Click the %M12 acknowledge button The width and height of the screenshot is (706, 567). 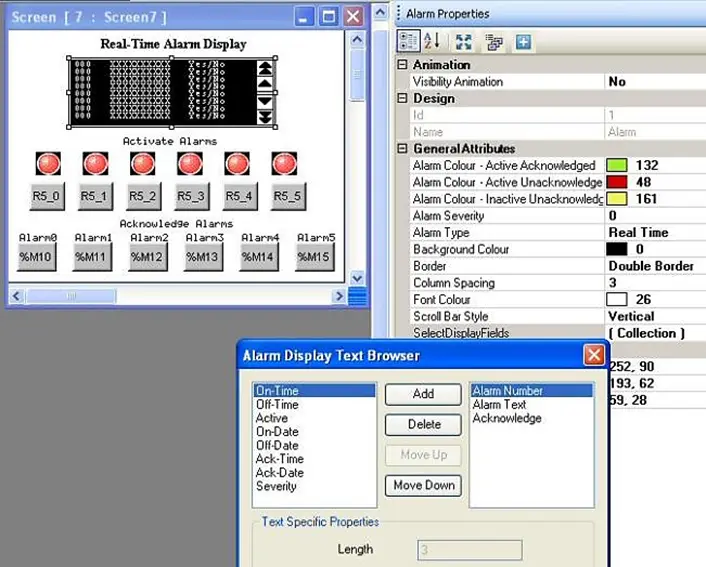[148, 257]
